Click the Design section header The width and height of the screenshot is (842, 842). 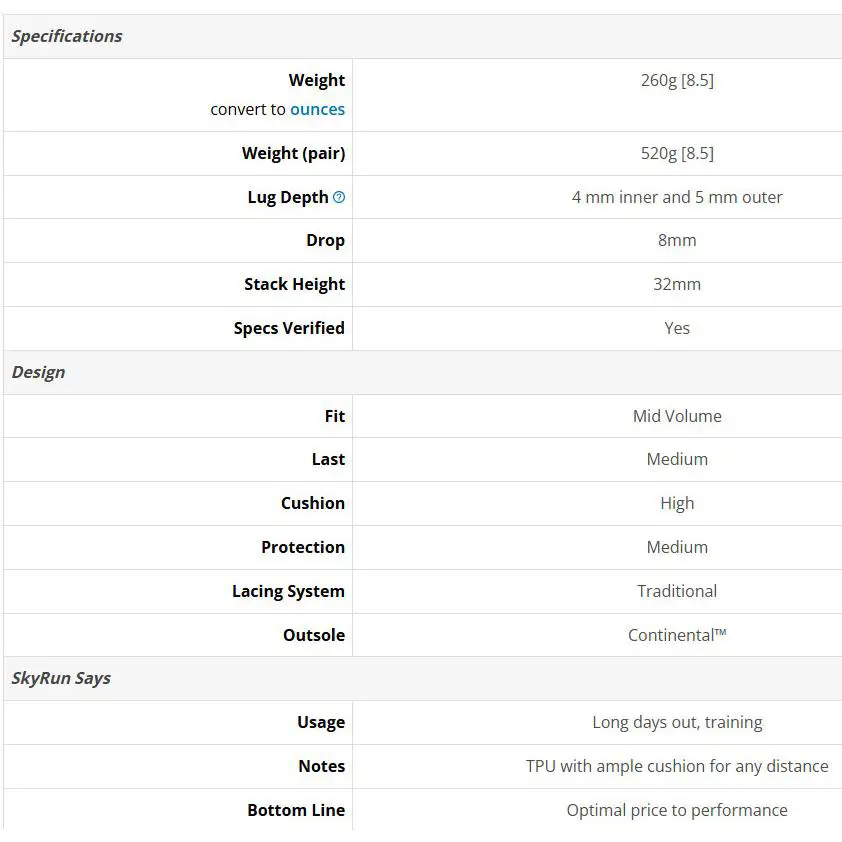(38, 372)
